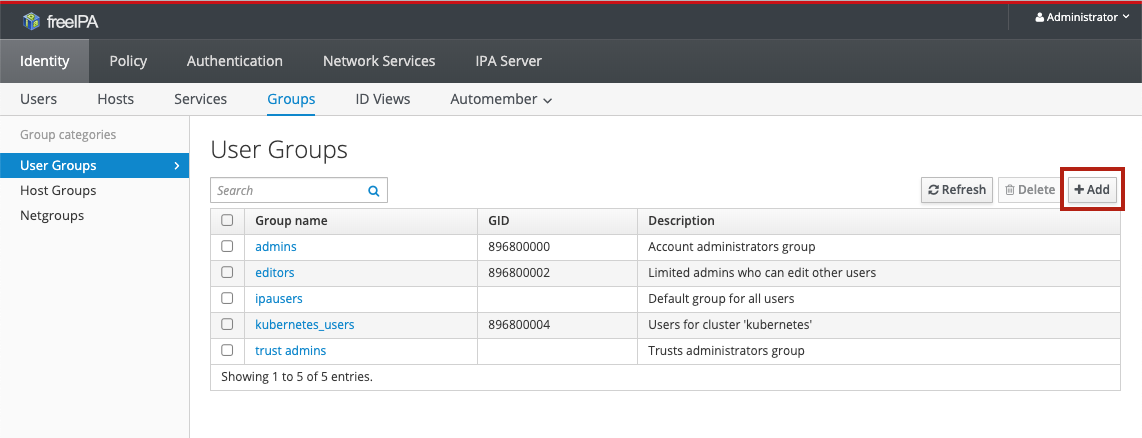Click the User Groups sidebar chevron
Screen dimensions: 1142x438
click(x=177, y=166)
